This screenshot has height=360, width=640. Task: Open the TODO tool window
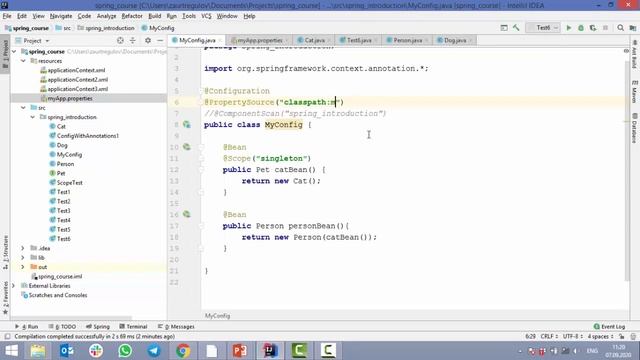point(62,327)
